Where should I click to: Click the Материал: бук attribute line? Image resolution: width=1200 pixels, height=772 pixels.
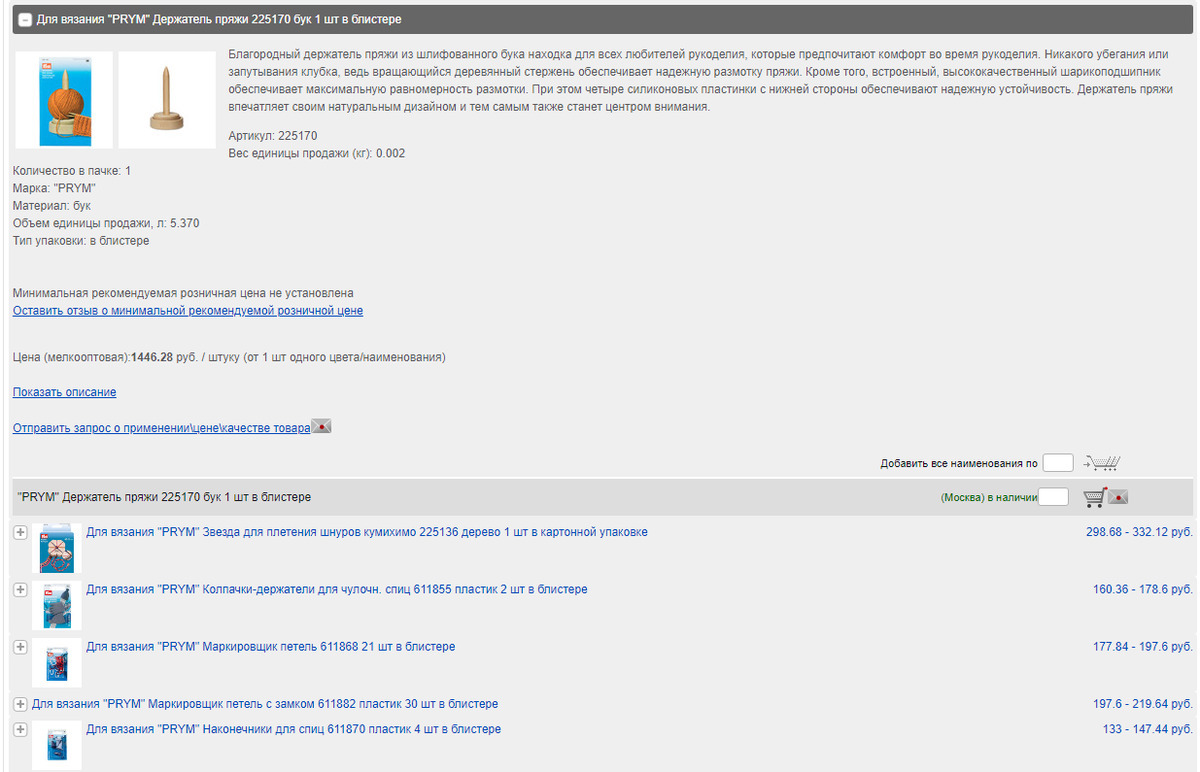click(x=52, y=206)
